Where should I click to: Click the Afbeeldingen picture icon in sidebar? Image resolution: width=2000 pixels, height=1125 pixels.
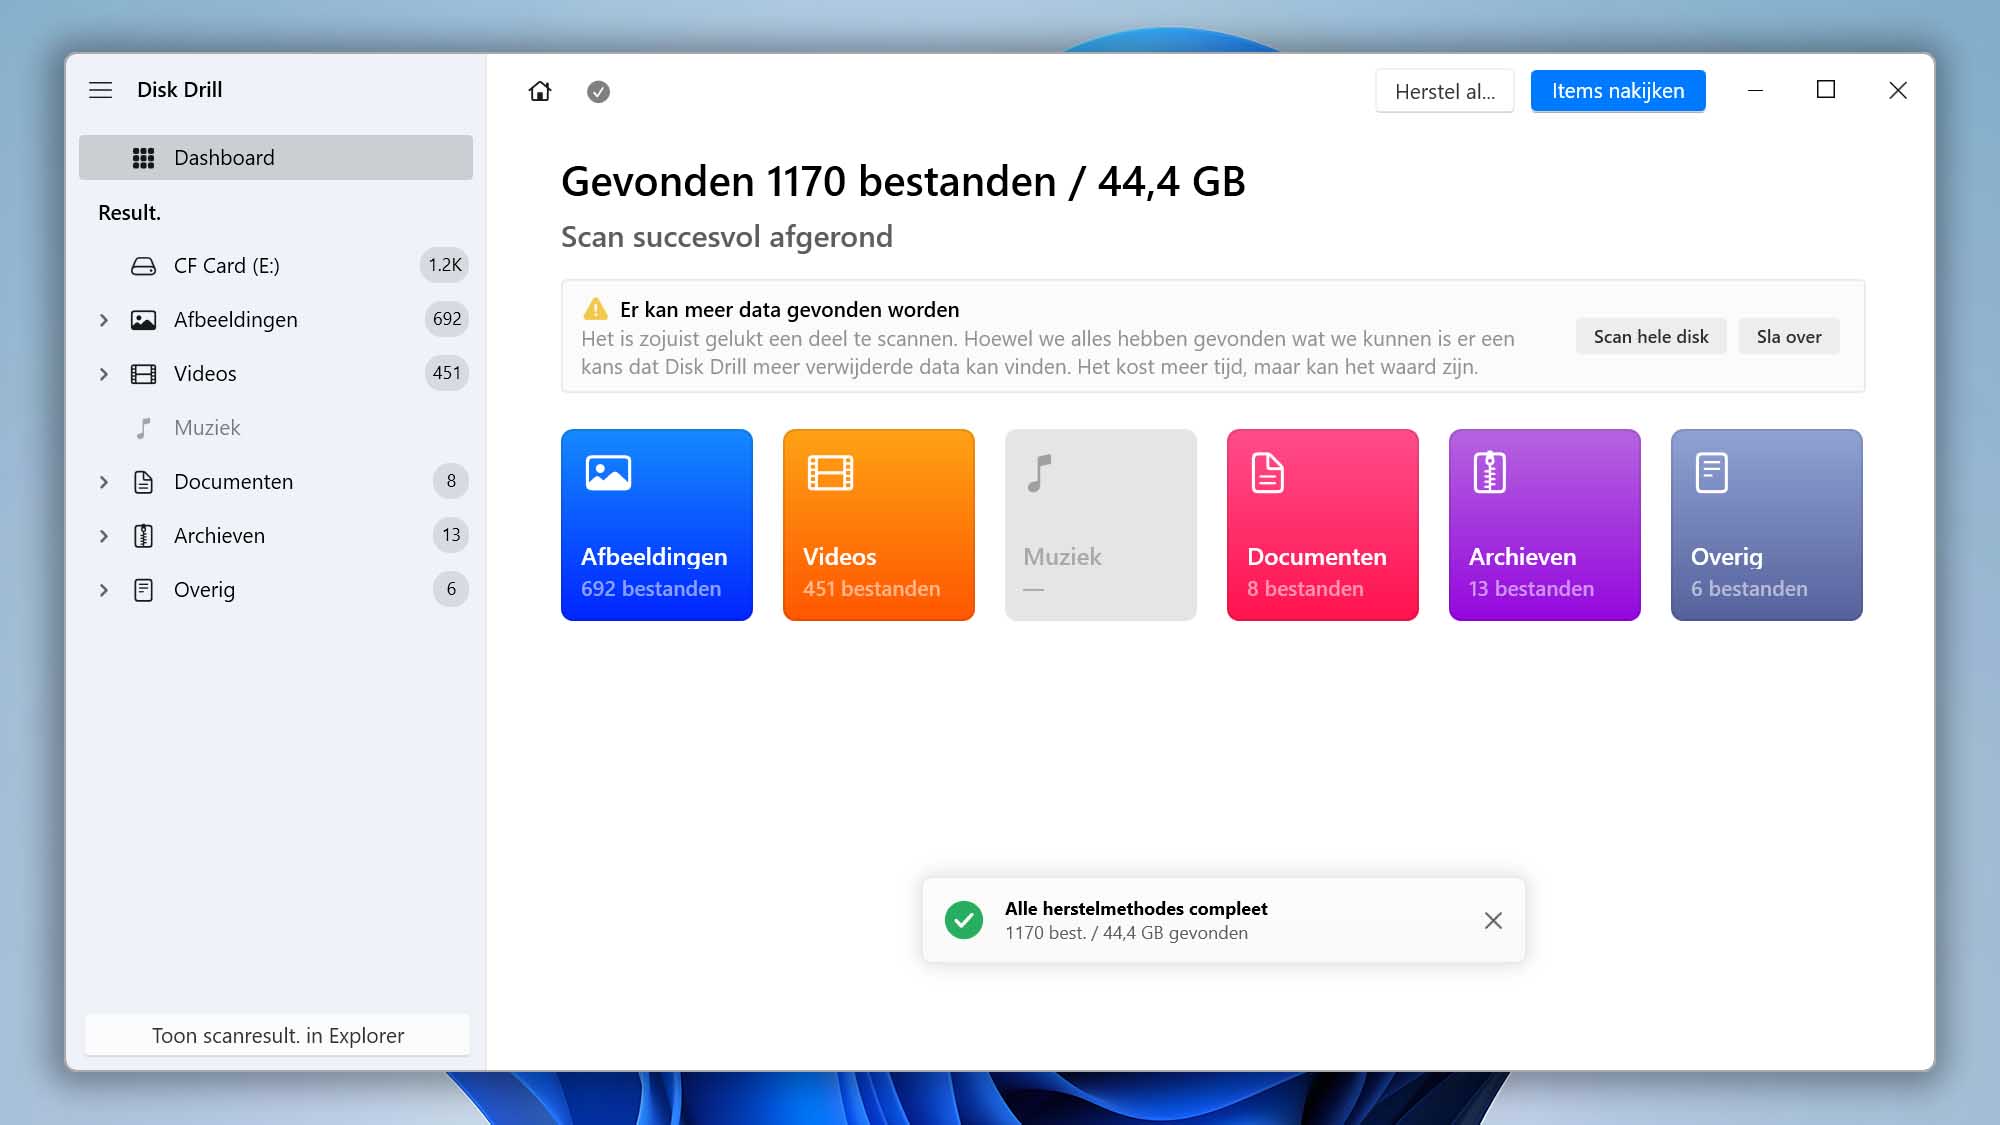pyautogui.click(x=143, y=320)
